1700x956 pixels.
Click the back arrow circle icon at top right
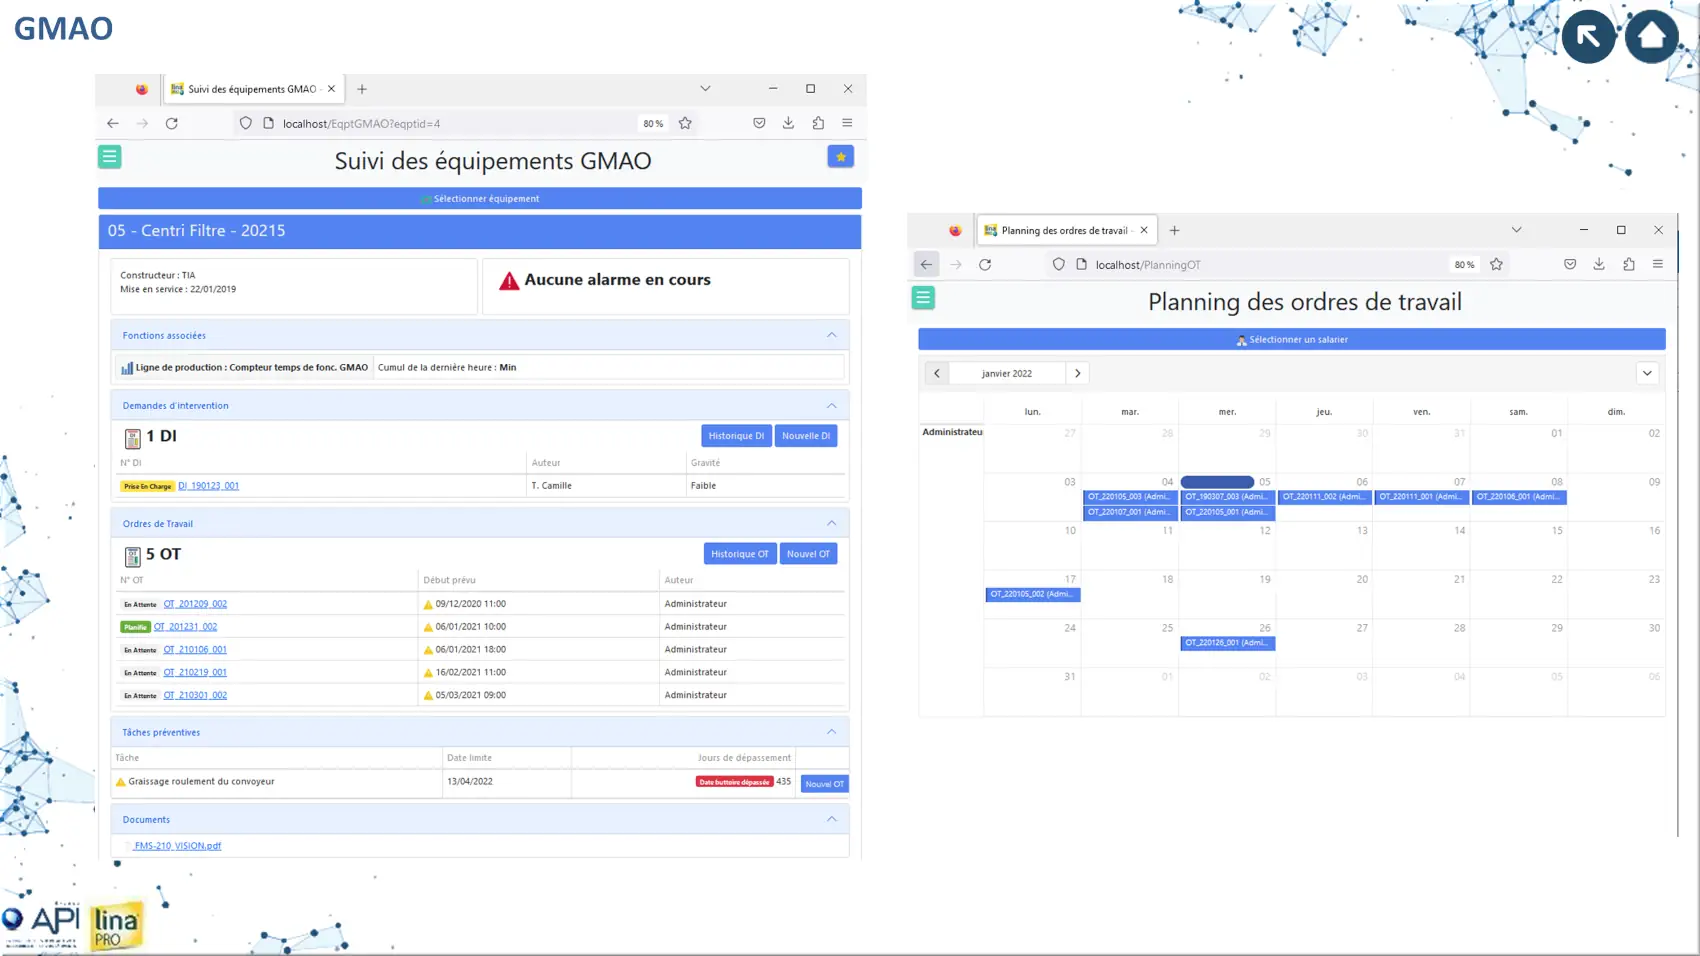[1588, 36]
